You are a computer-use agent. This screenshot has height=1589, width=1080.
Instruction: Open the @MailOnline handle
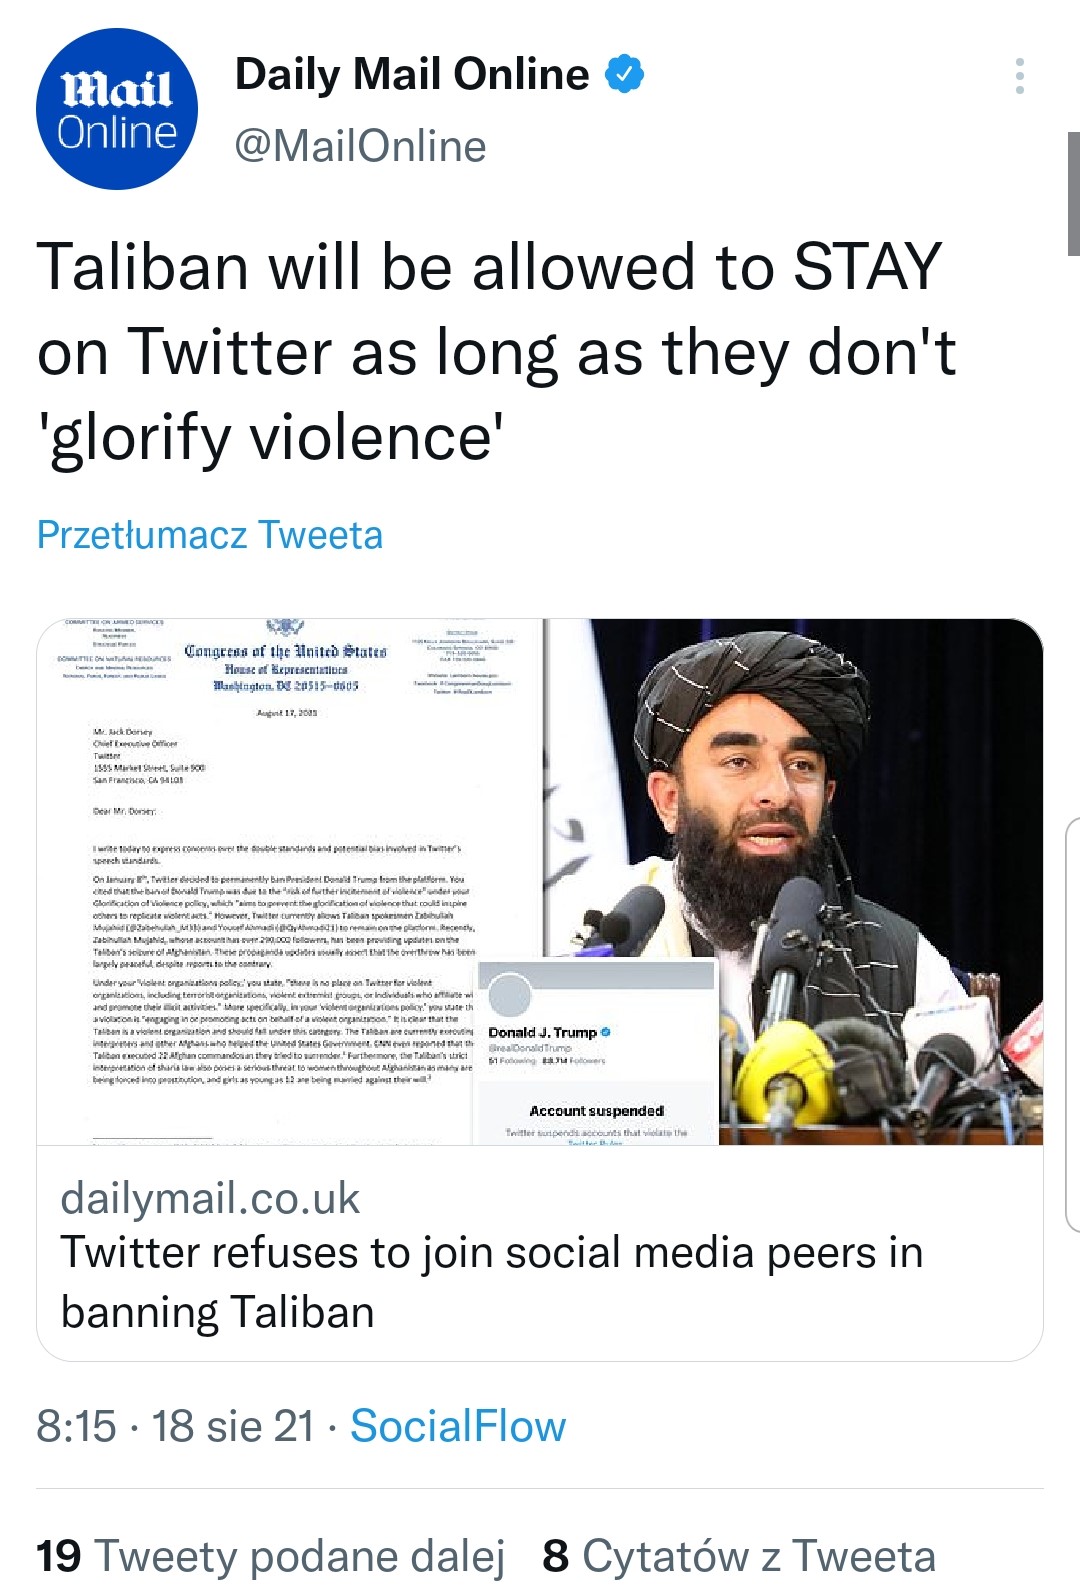[x=360, y=146]
